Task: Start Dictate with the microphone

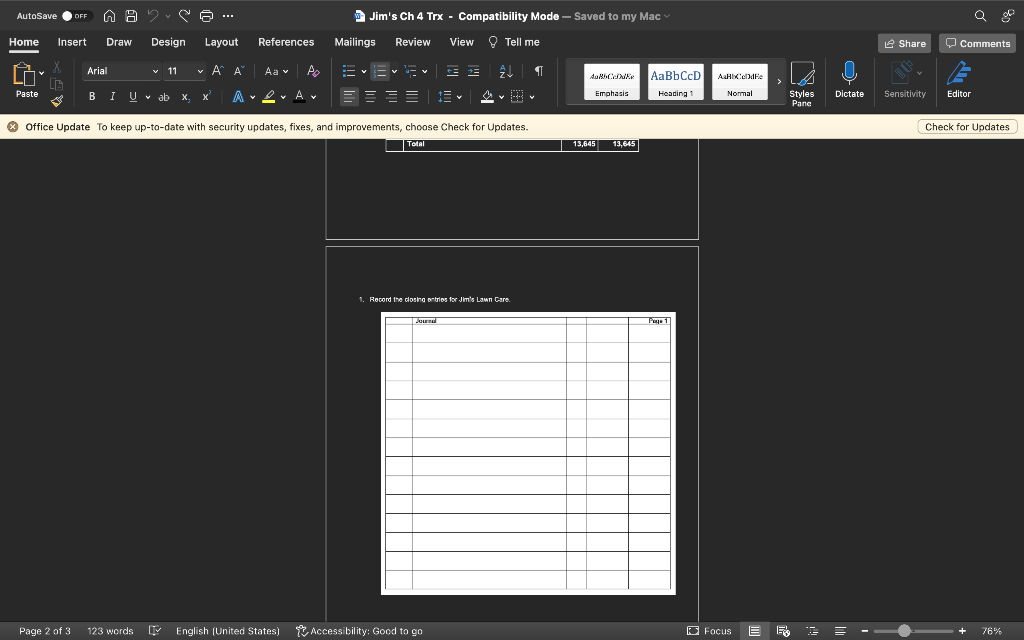Action: click(850, 80)
